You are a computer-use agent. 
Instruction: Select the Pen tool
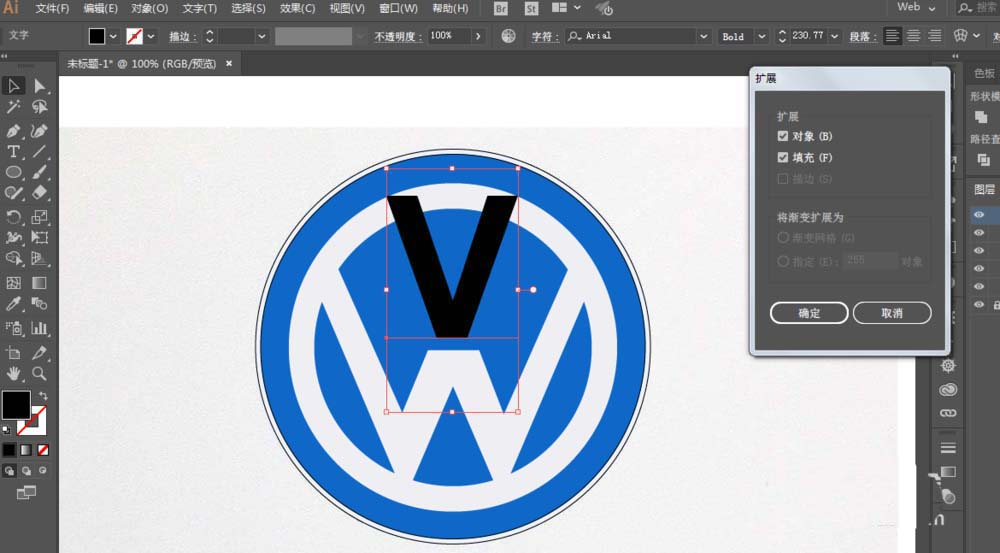point(14,130)
